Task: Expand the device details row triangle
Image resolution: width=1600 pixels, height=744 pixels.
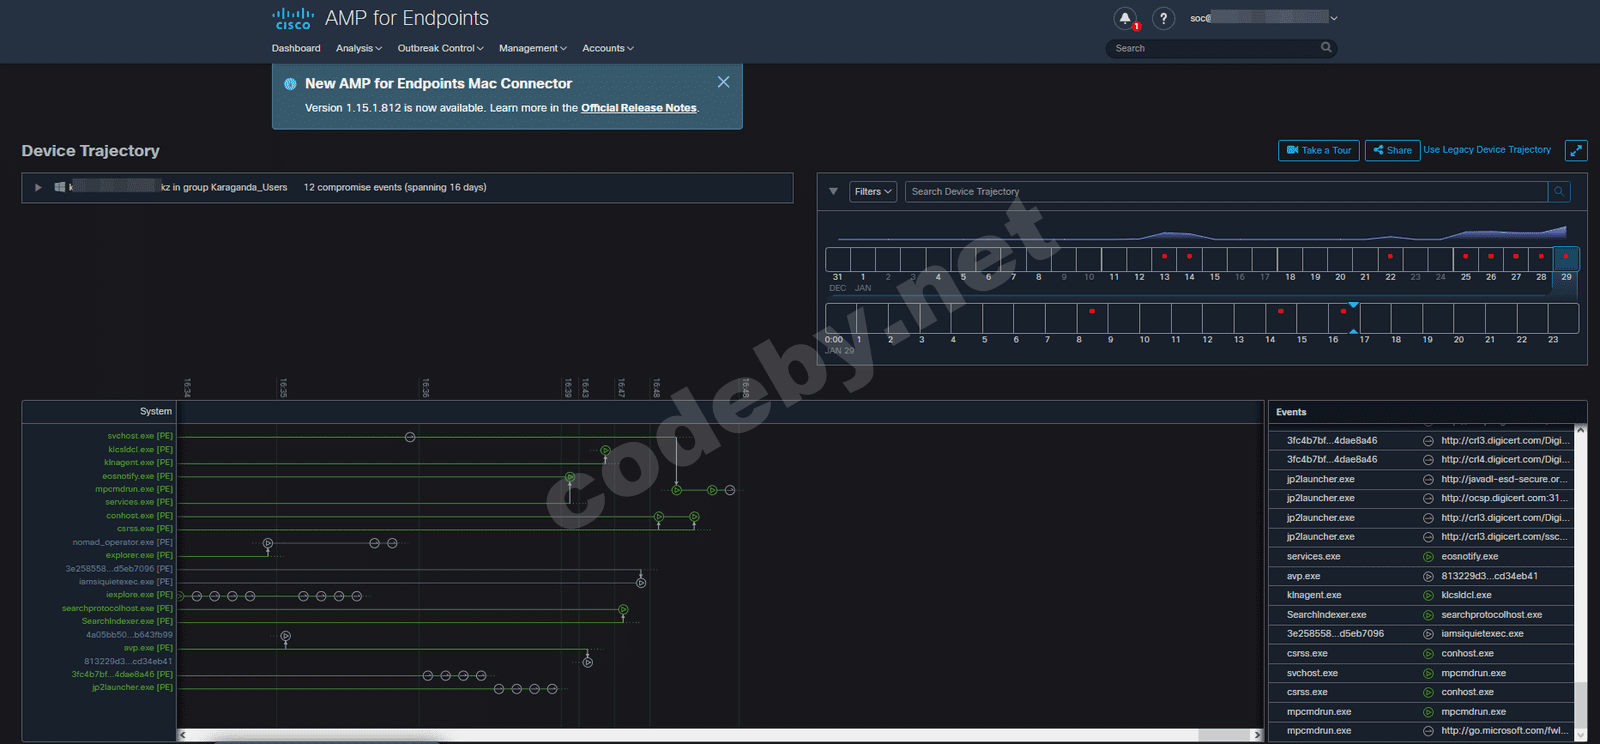Action: [38, 187]
